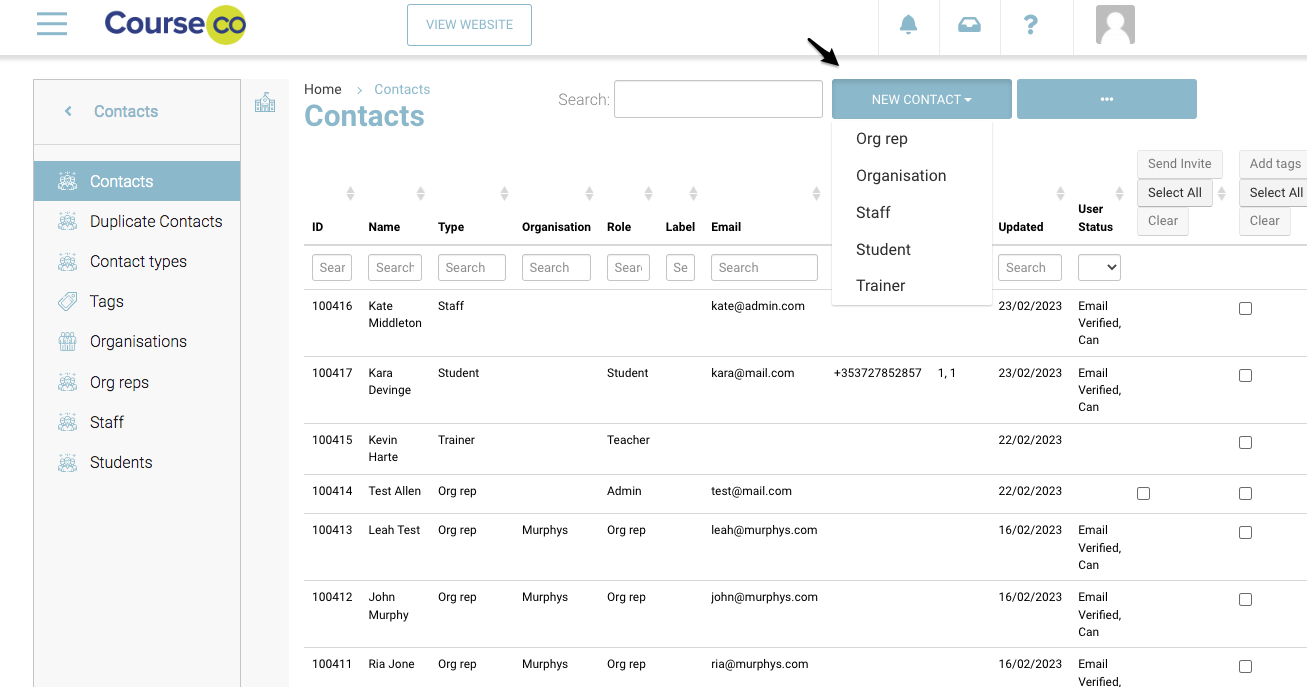The width and height of the screenshot is (1307, 687).
Task: Open the hamburger navigation menu
Action: (x=52, y=24)
